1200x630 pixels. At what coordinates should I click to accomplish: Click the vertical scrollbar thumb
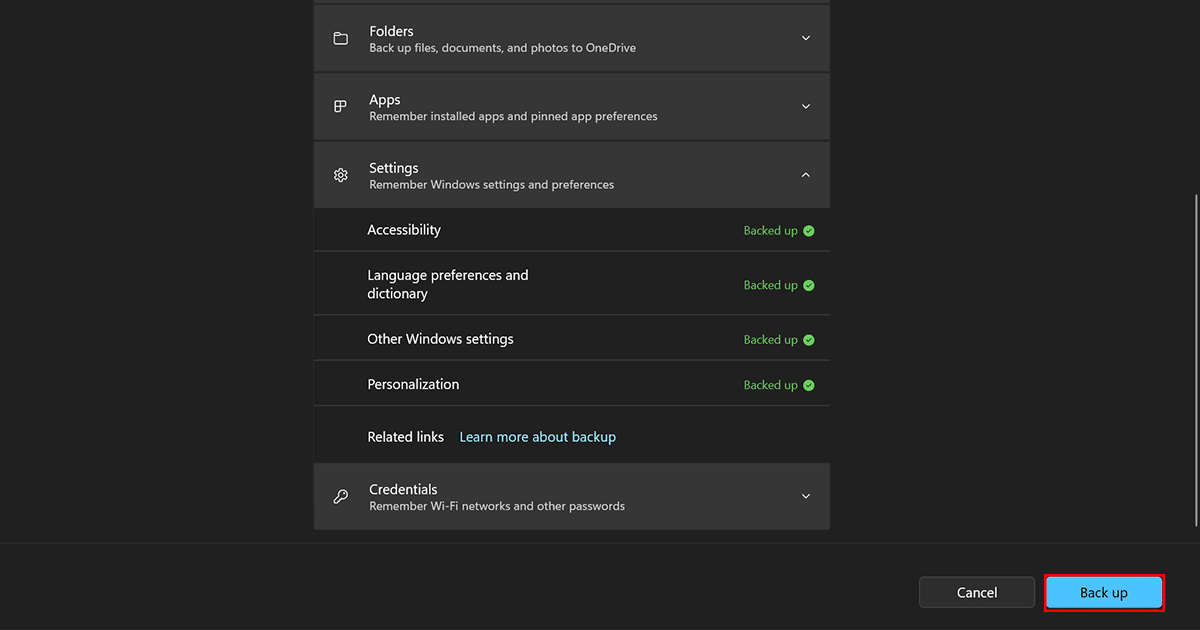(x=1196, y=360)
